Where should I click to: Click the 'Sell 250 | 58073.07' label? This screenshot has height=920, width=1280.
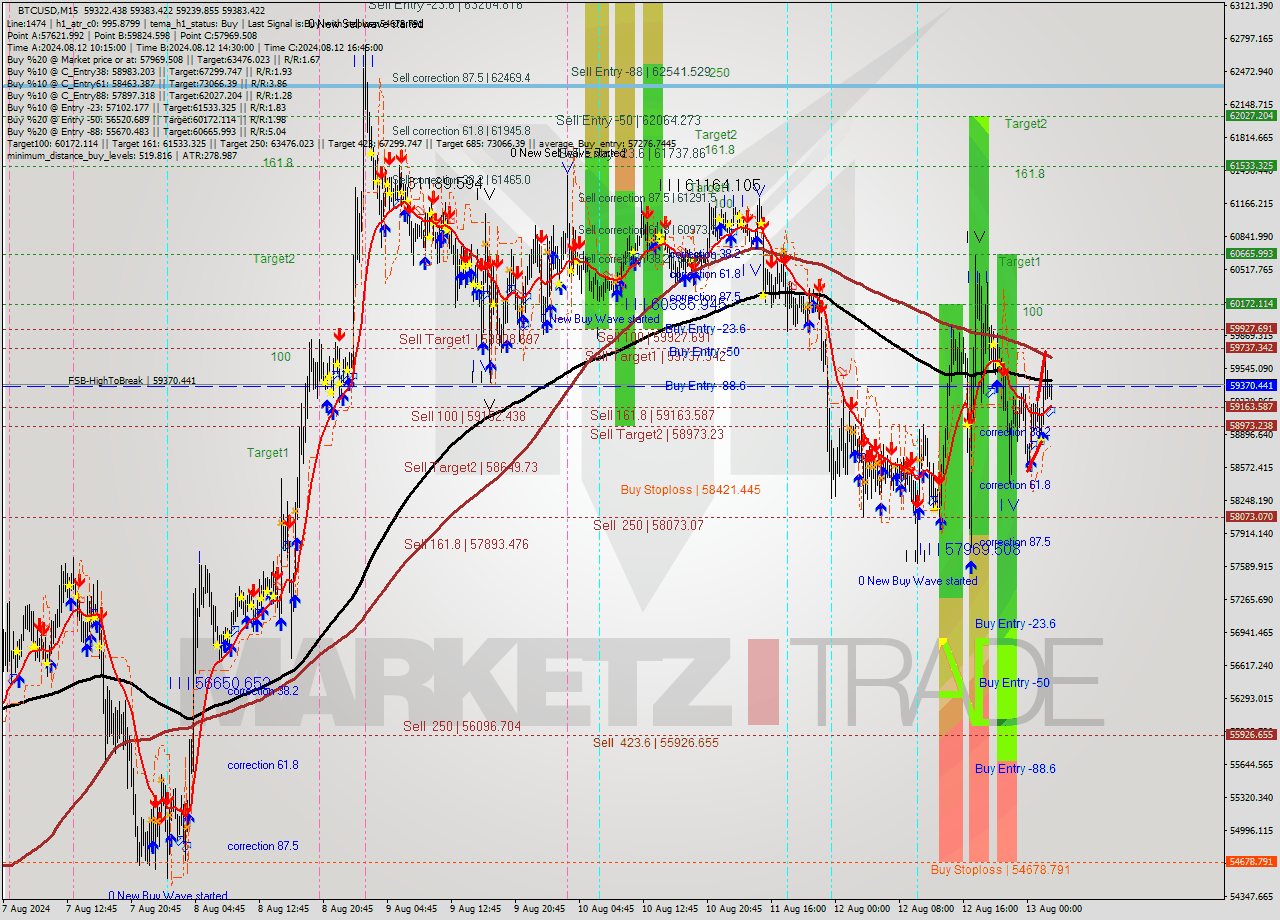coord(648,525)
